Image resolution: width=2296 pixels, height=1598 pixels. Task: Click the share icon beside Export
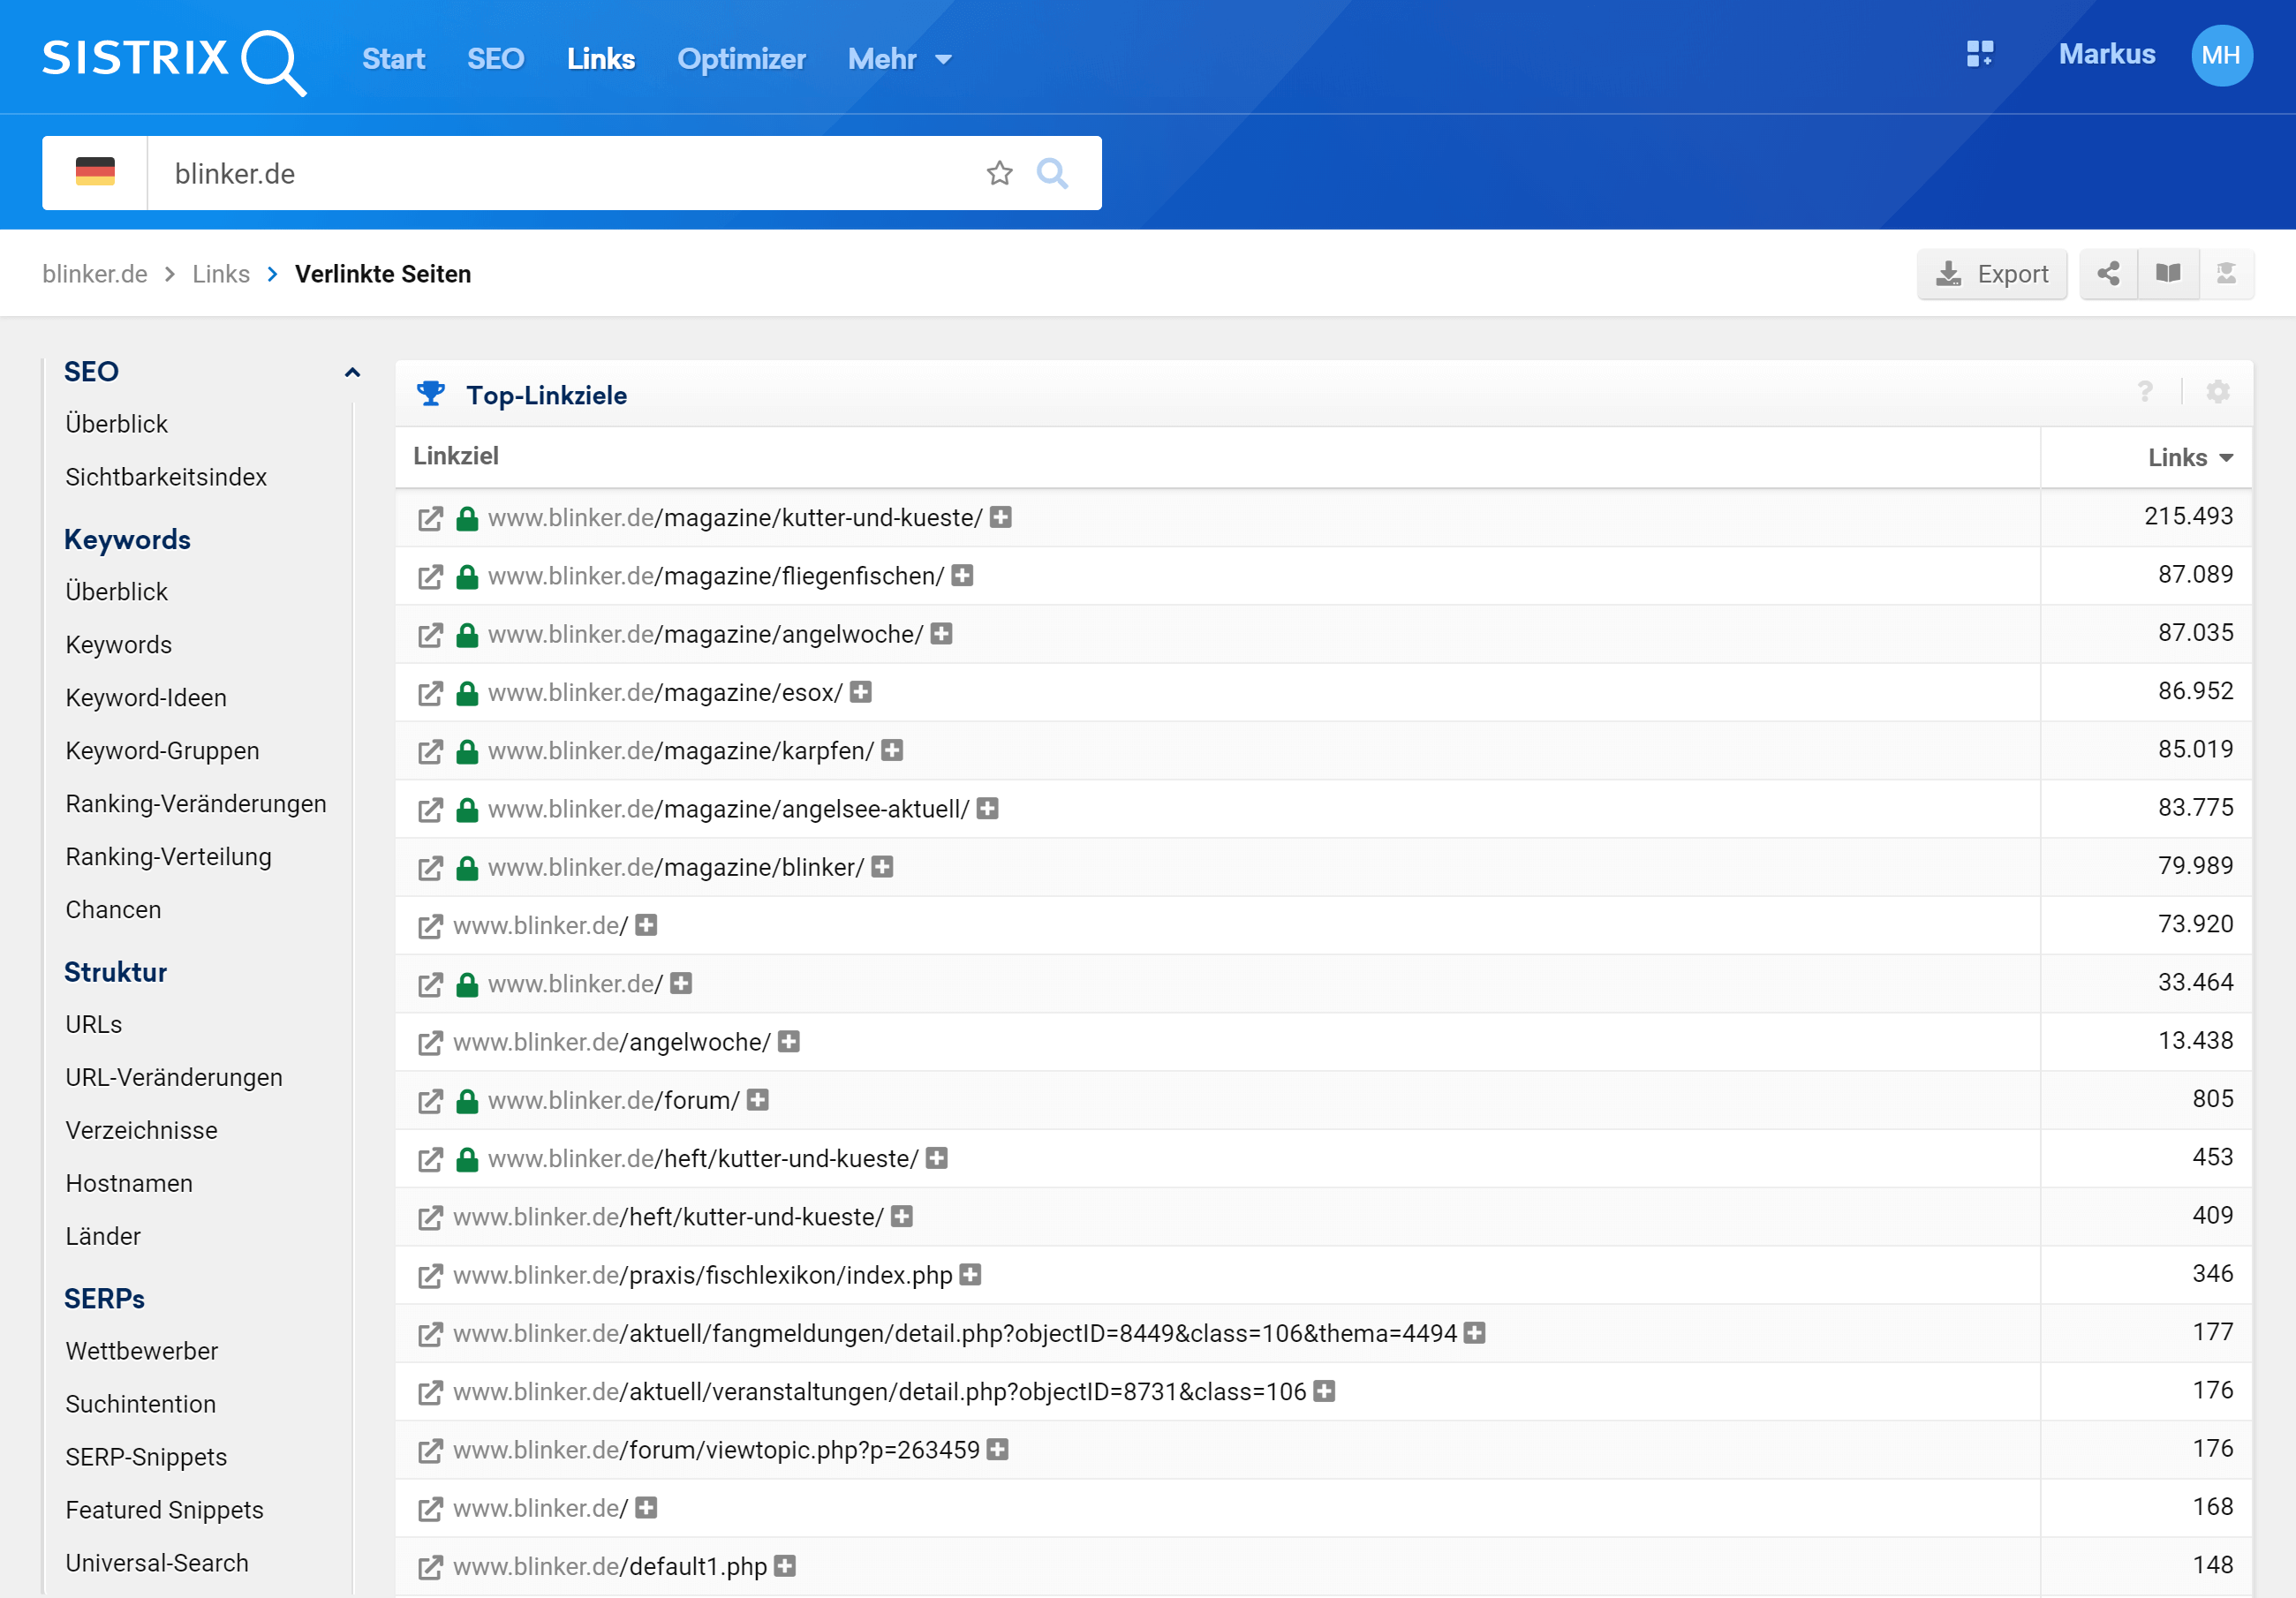click(x=2108, y=273)
